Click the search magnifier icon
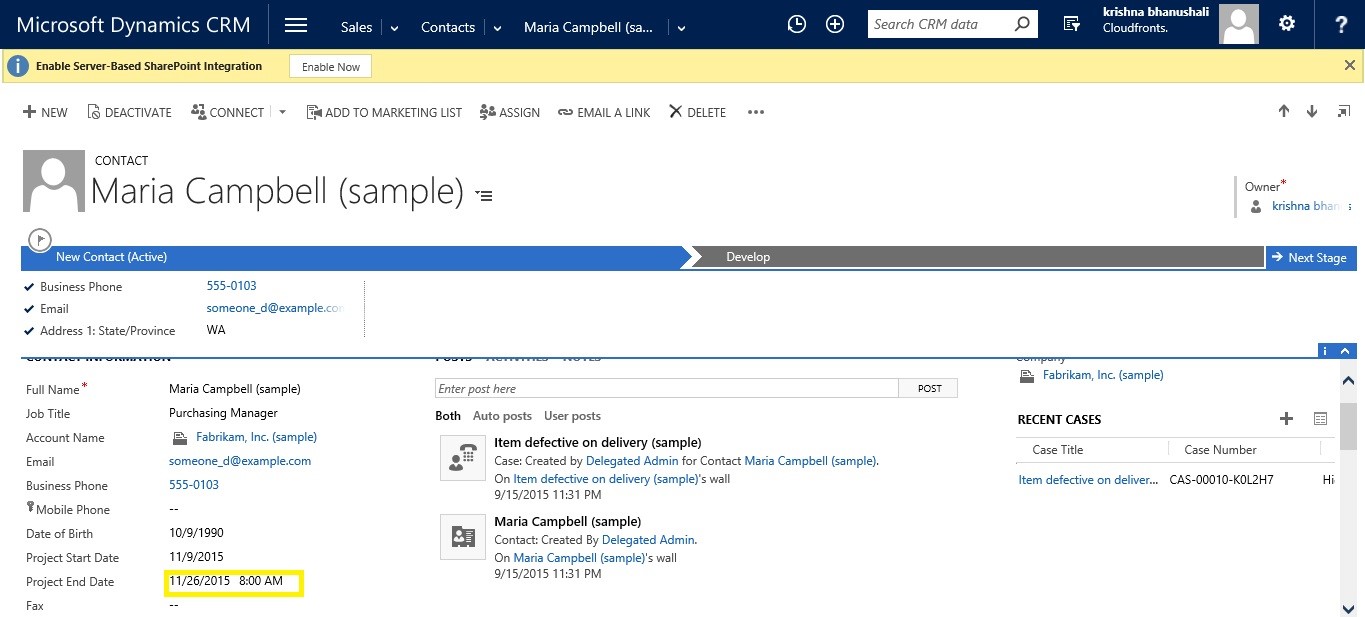Viewport: 1365px width, 617px height. point(1021,24)
